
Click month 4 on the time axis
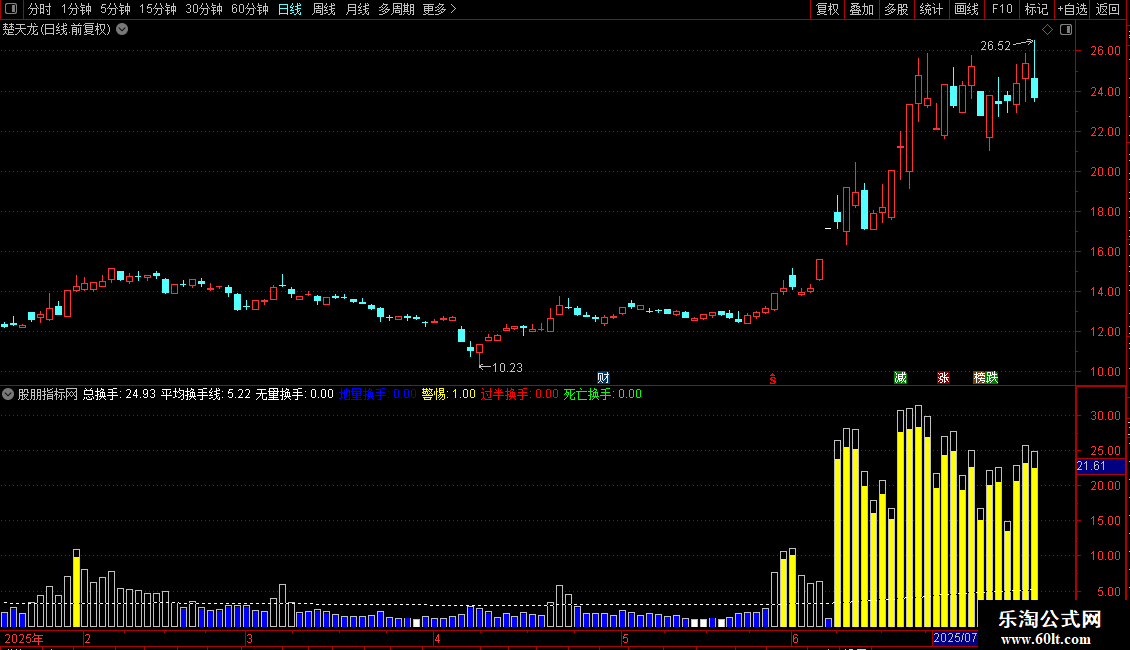coord(437,638)
